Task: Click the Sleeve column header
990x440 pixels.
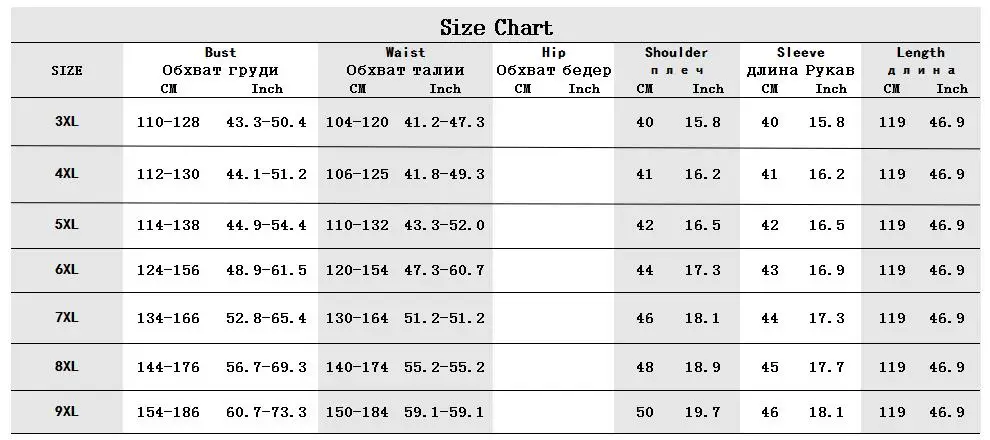Action: tap(801, 52)
